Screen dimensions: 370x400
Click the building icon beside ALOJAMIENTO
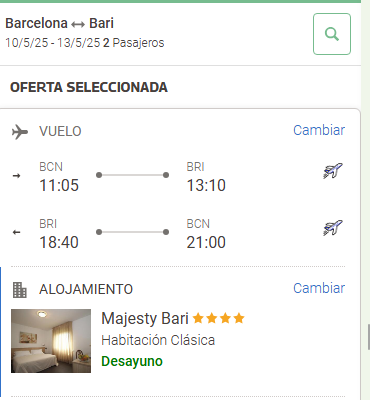tap(20, 290)
